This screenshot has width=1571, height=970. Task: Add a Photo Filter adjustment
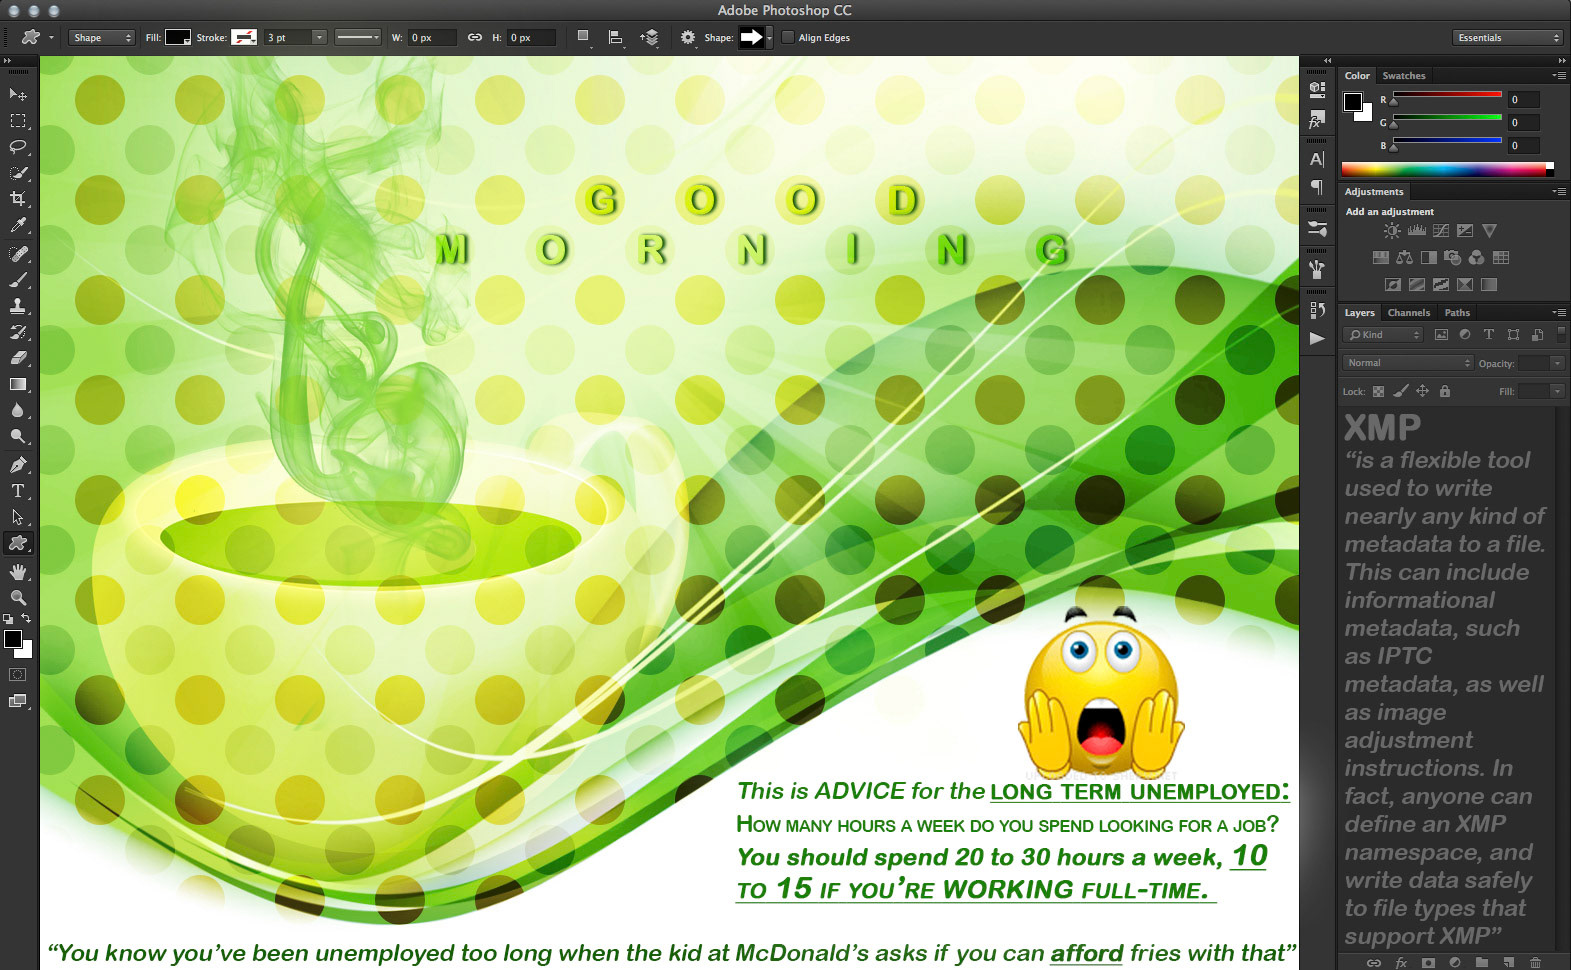(x=1452, y=258)
